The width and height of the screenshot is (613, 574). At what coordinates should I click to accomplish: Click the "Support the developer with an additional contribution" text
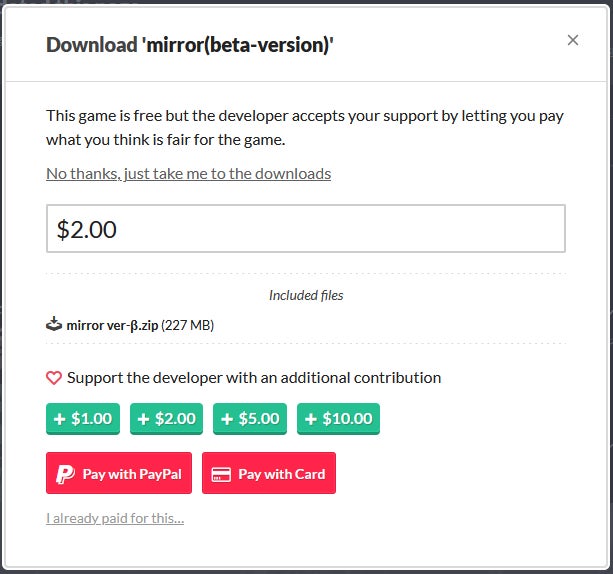point(254,378)
